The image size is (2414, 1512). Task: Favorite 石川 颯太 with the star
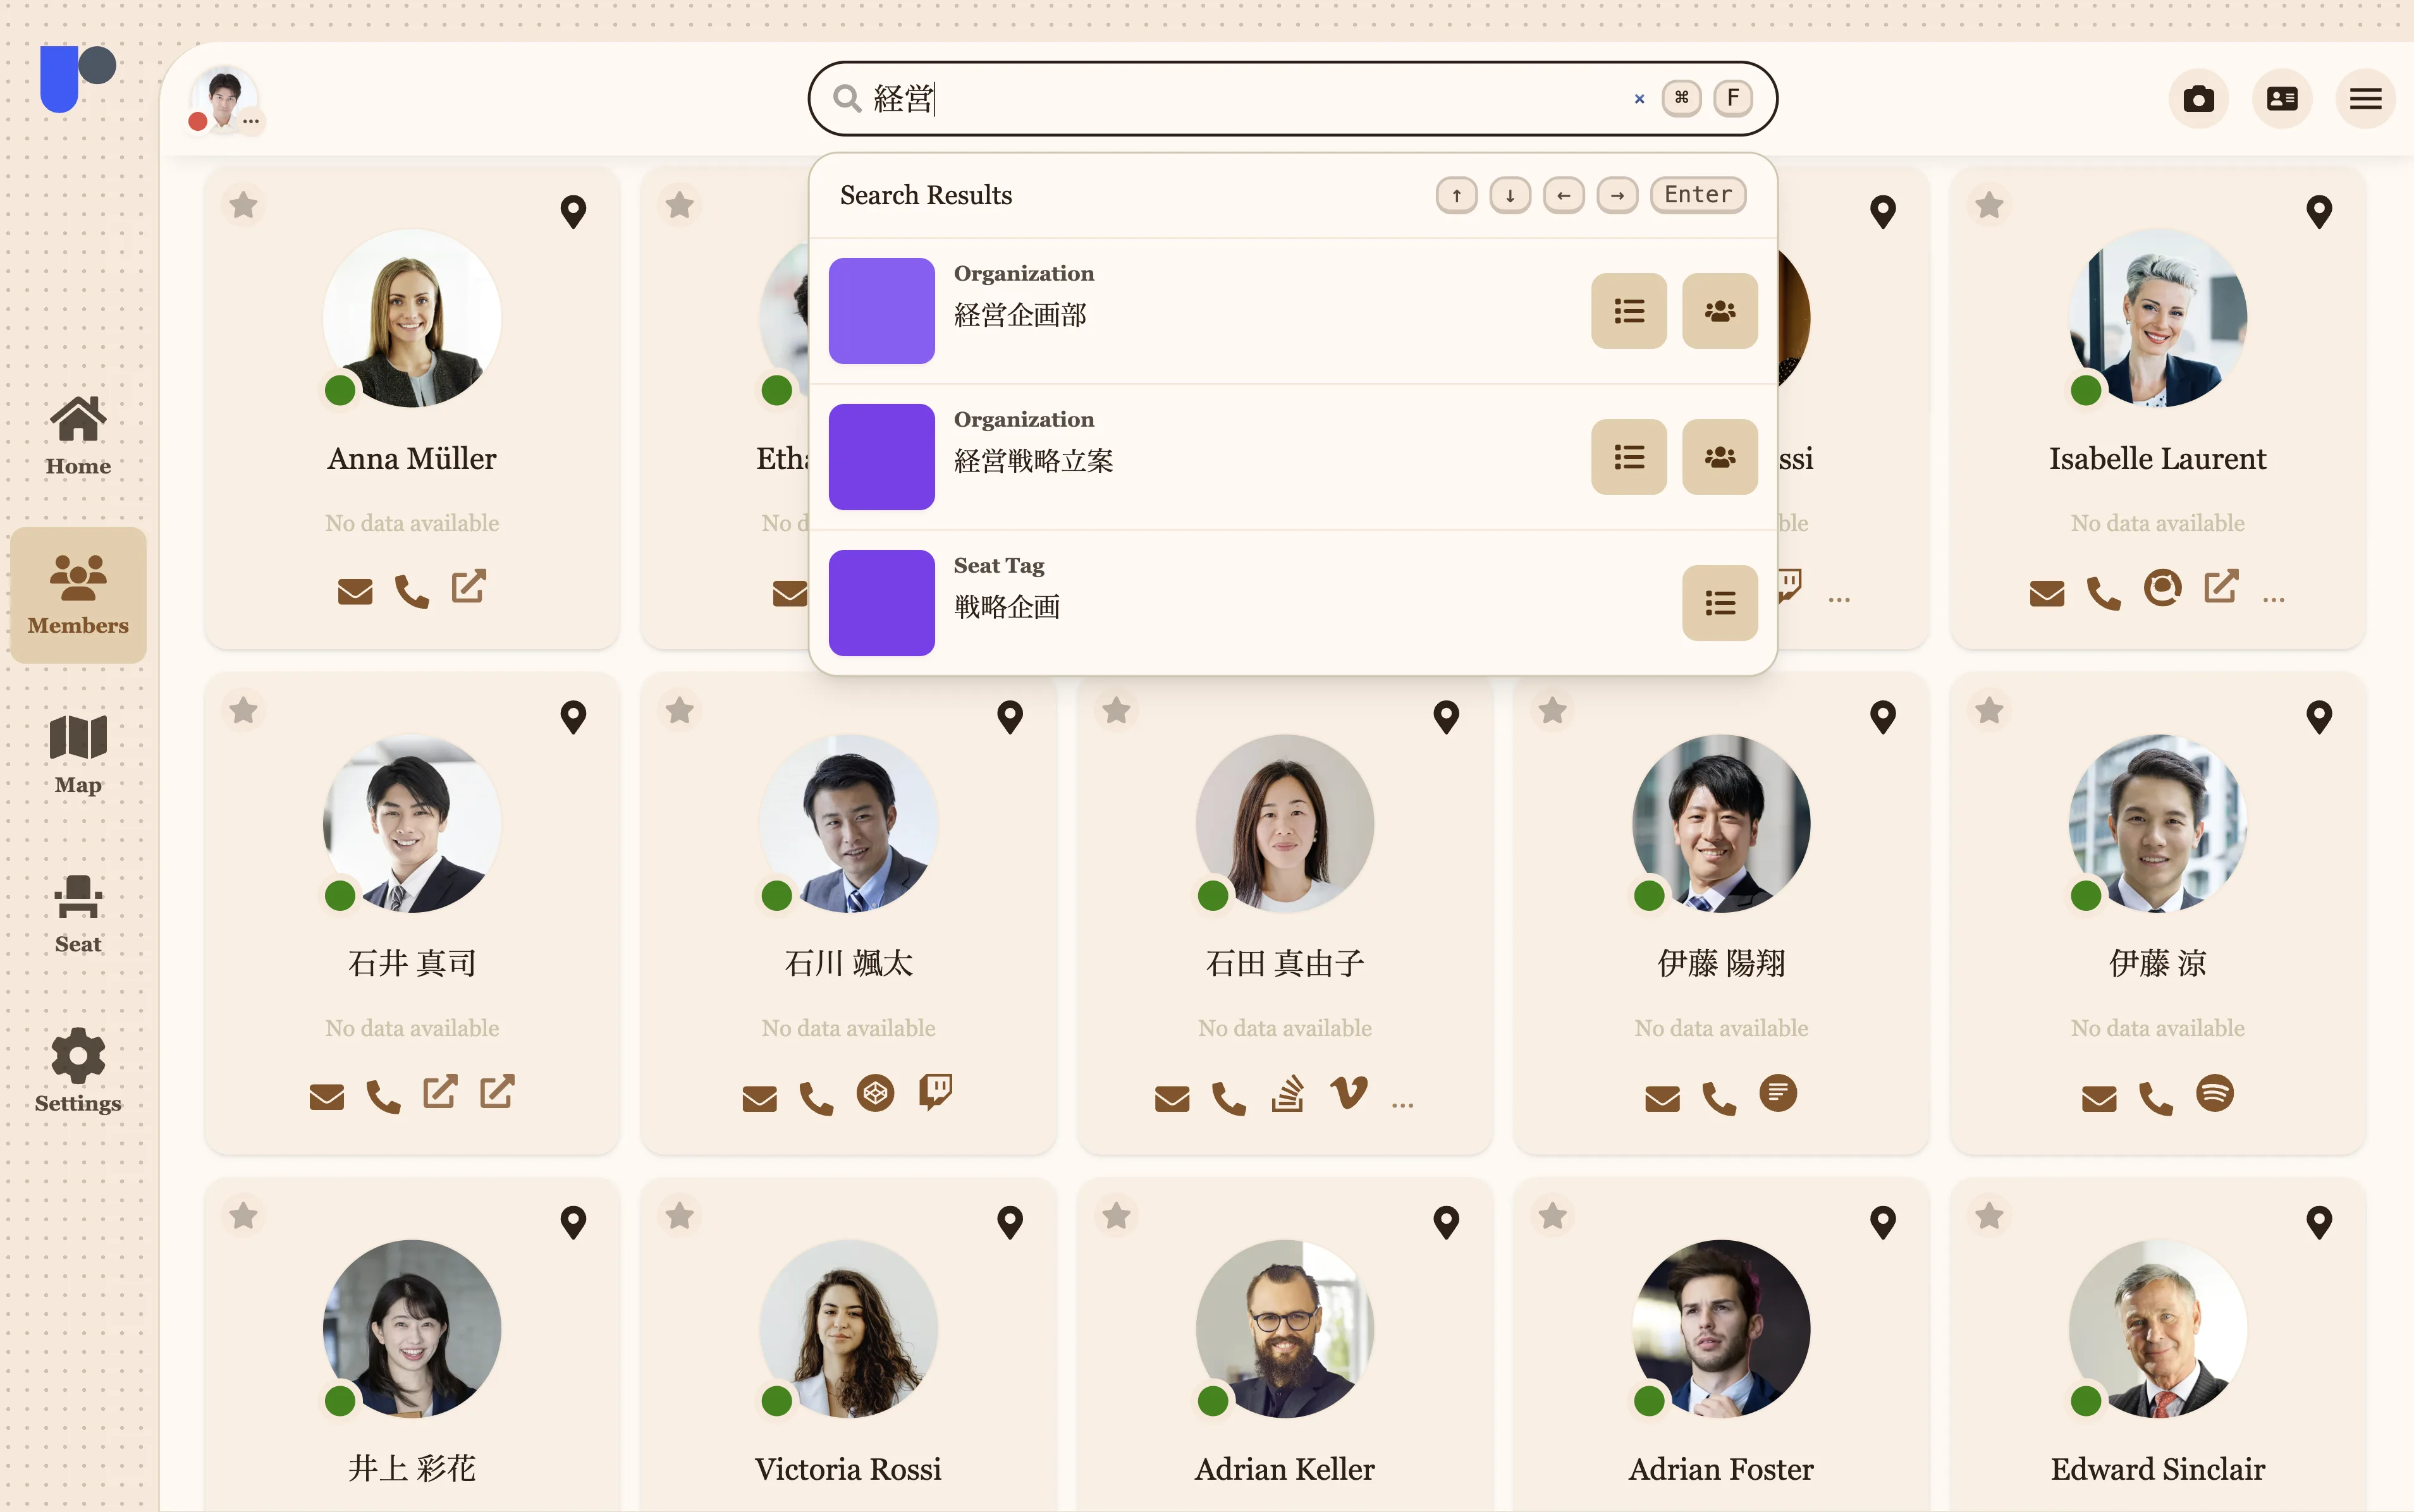(x=680, y=711)
